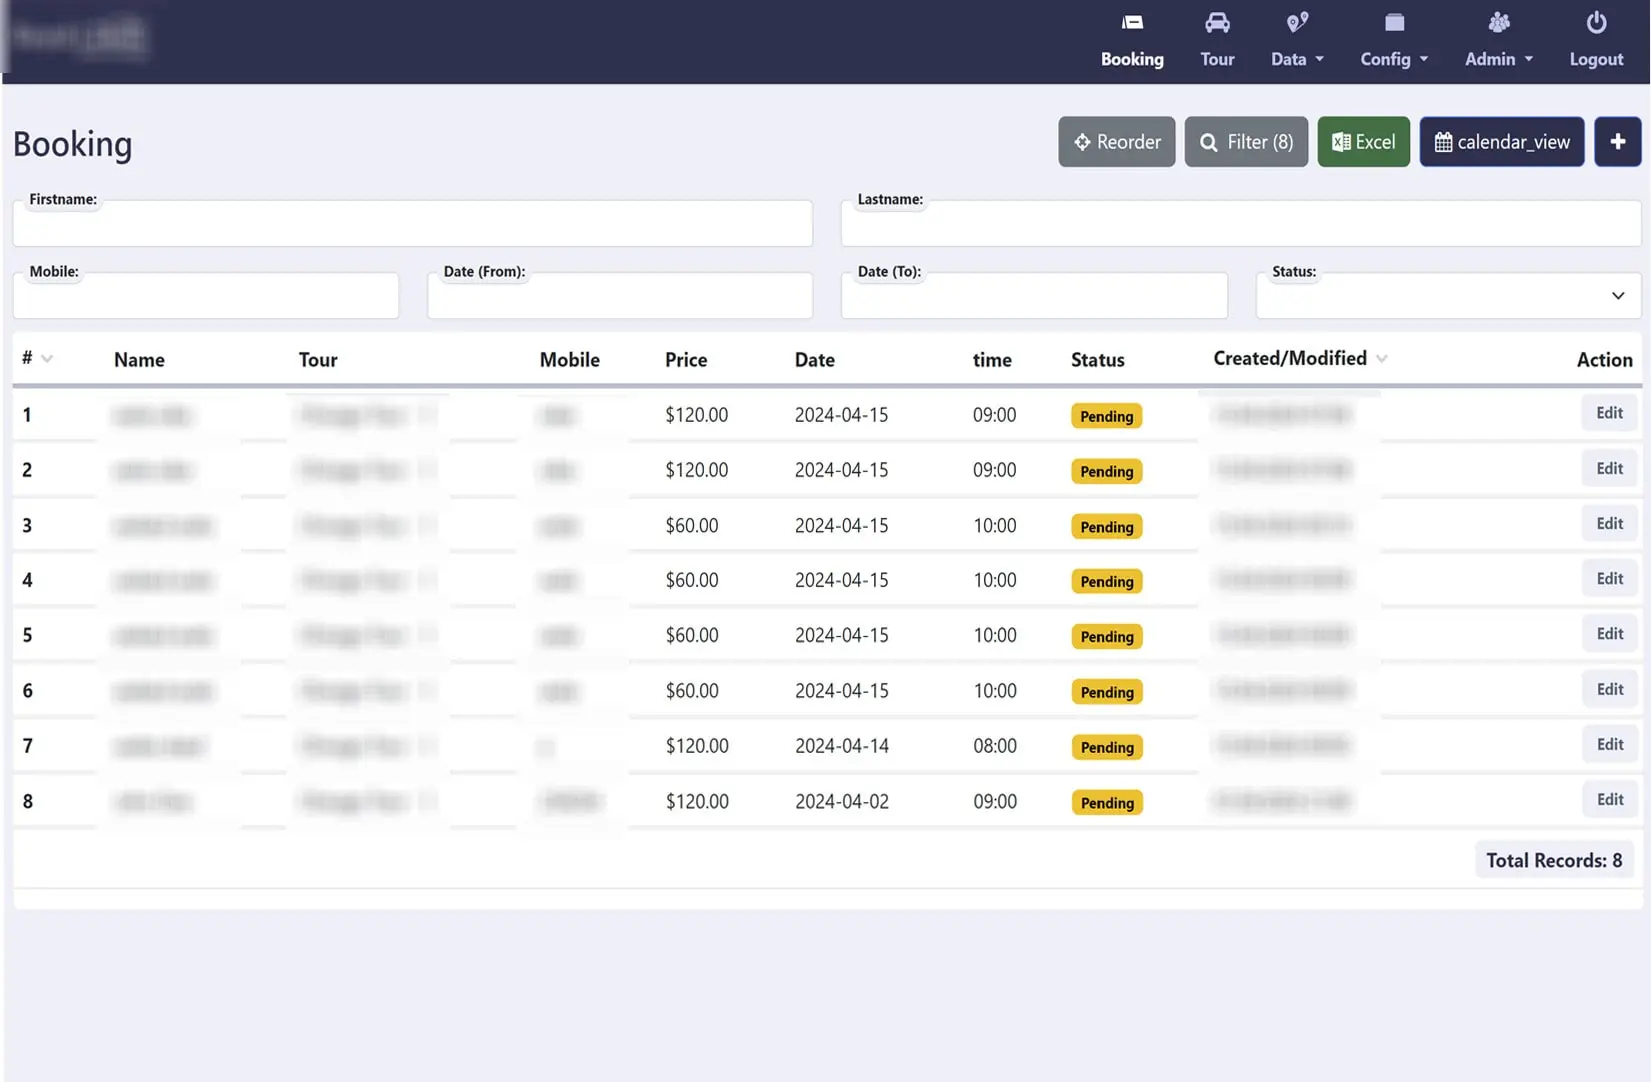Log out using the Logout item

pos(1596,41)
